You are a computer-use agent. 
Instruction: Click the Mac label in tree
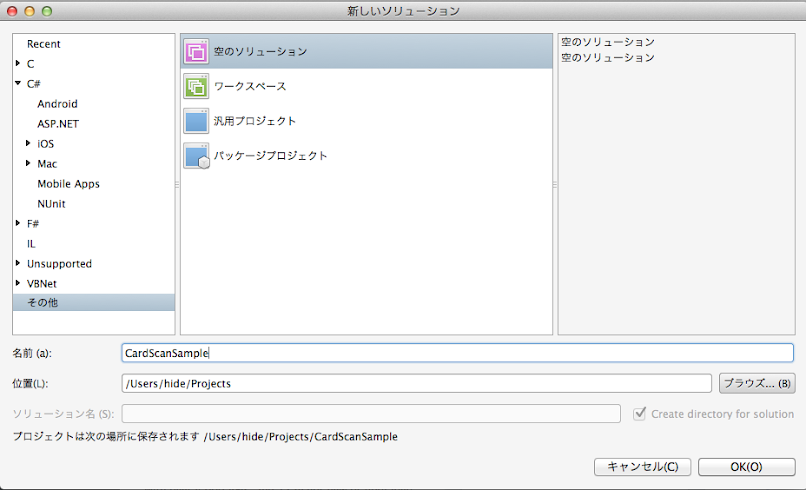click(x=47, y=164)
